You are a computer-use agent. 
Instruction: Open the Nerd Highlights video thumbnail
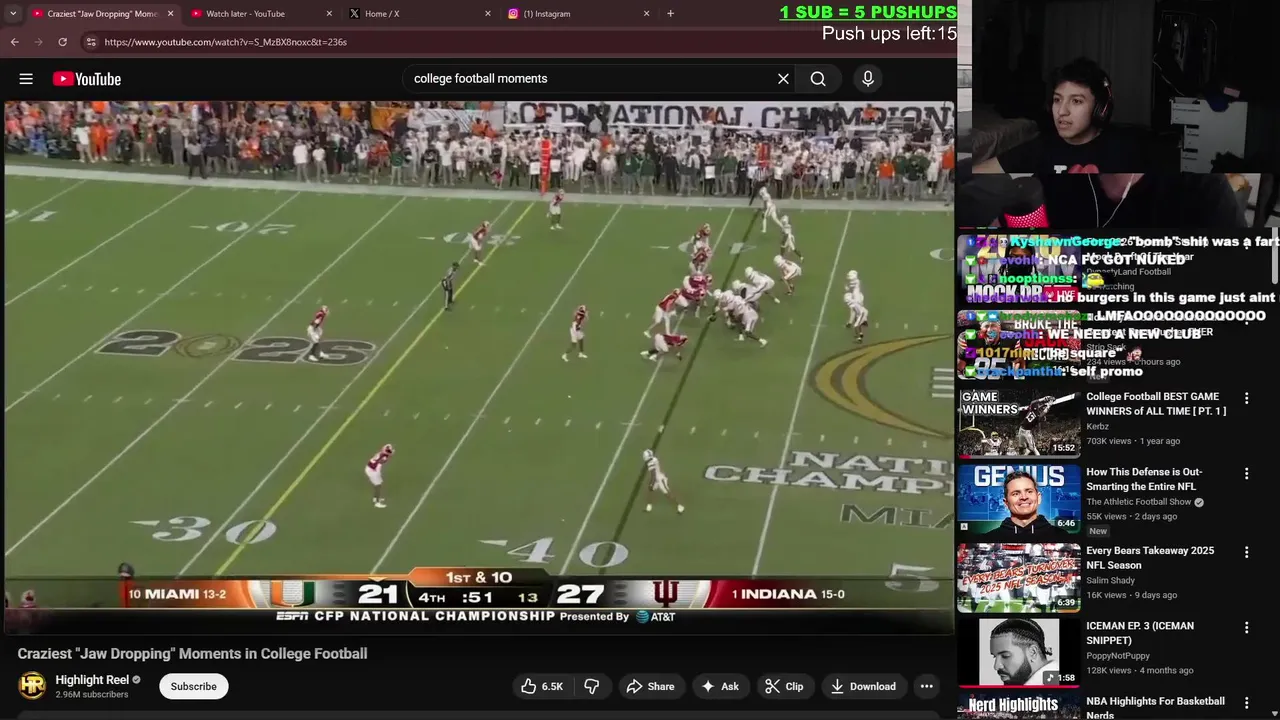coord(1019,706)
